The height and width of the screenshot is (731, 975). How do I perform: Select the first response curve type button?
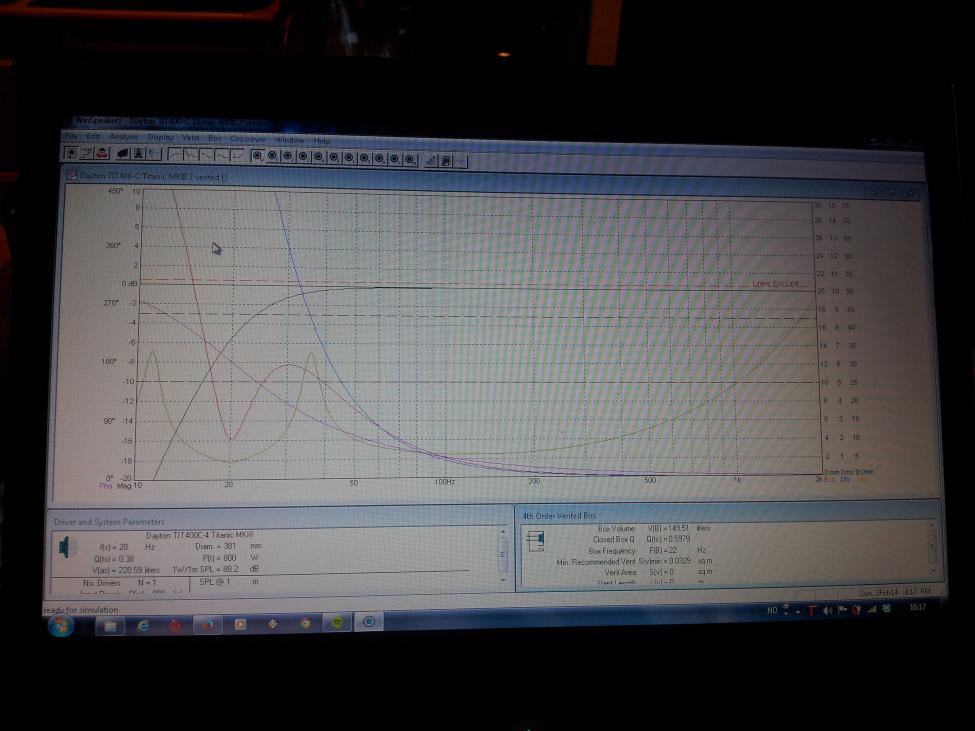coord(176,154)
